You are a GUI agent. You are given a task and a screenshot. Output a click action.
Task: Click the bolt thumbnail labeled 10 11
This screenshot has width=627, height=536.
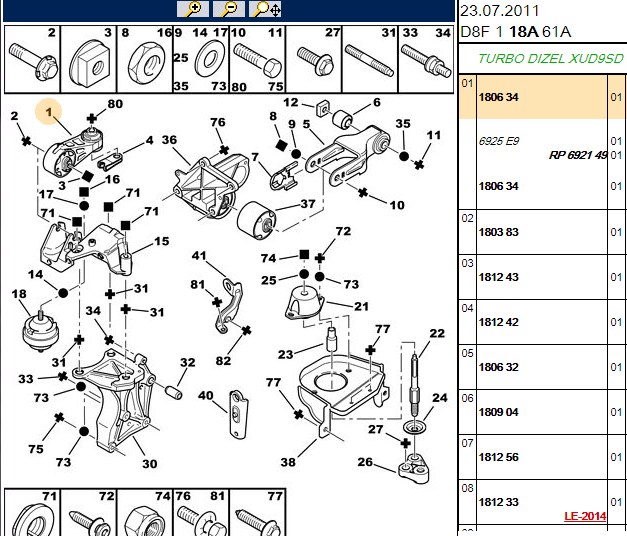point(258,59)
